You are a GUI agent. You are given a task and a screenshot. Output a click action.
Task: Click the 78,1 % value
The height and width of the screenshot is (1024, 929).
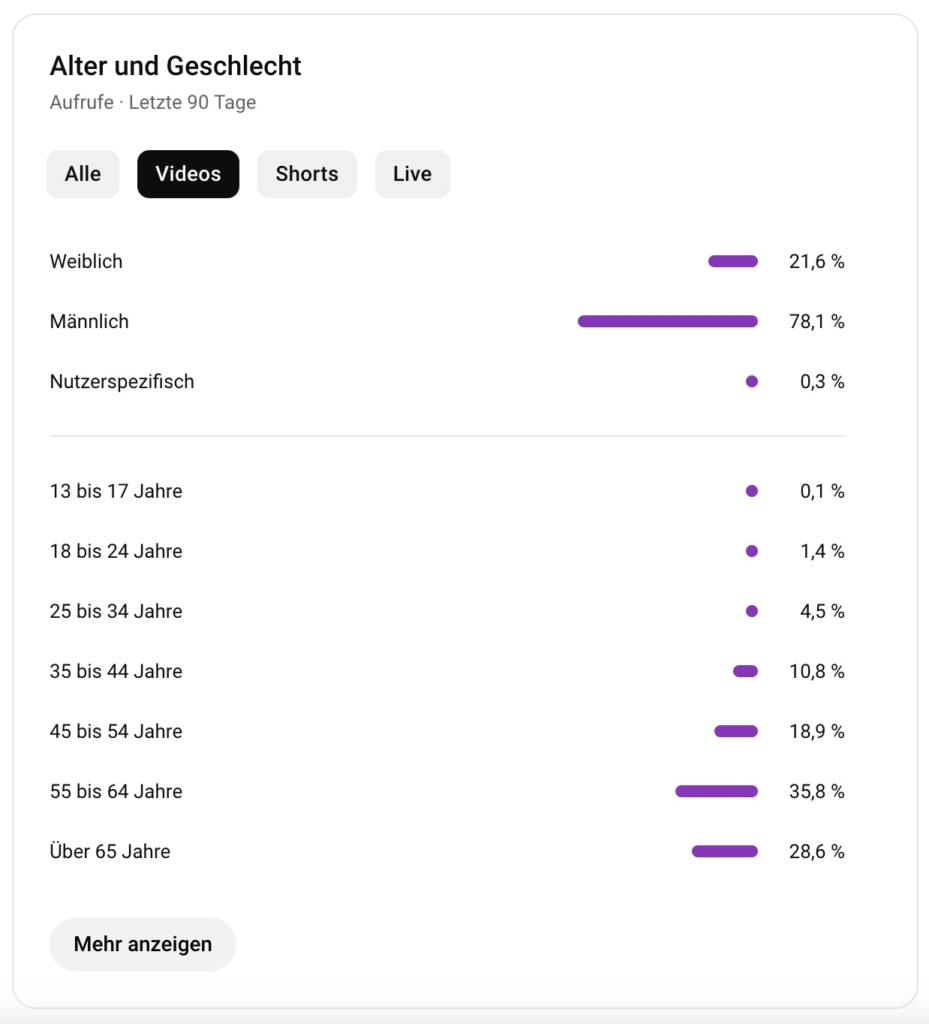tap(817, 321)
